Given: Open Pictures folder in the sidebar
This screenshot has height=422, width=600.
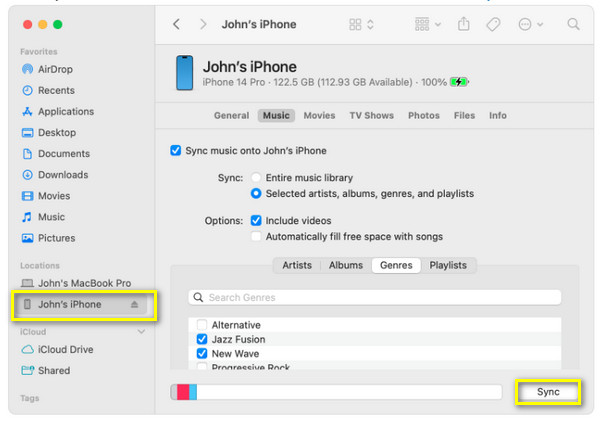Looking at the screenshot, I should pyautogui.click(x=49, y=238).
